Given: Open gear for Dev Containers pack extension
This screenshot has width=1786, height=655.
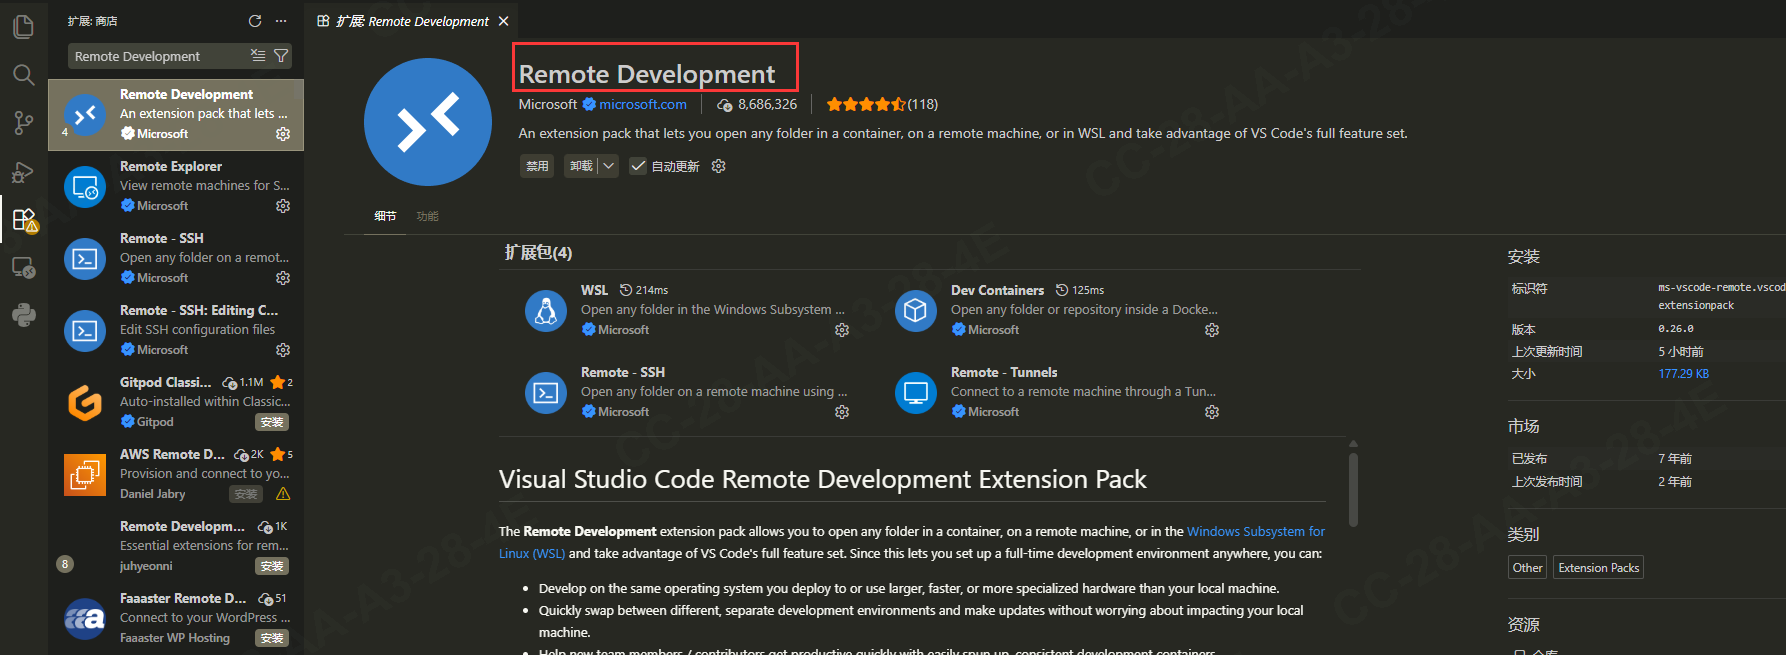Looking at the screenshot, I should pos(1212,330).
